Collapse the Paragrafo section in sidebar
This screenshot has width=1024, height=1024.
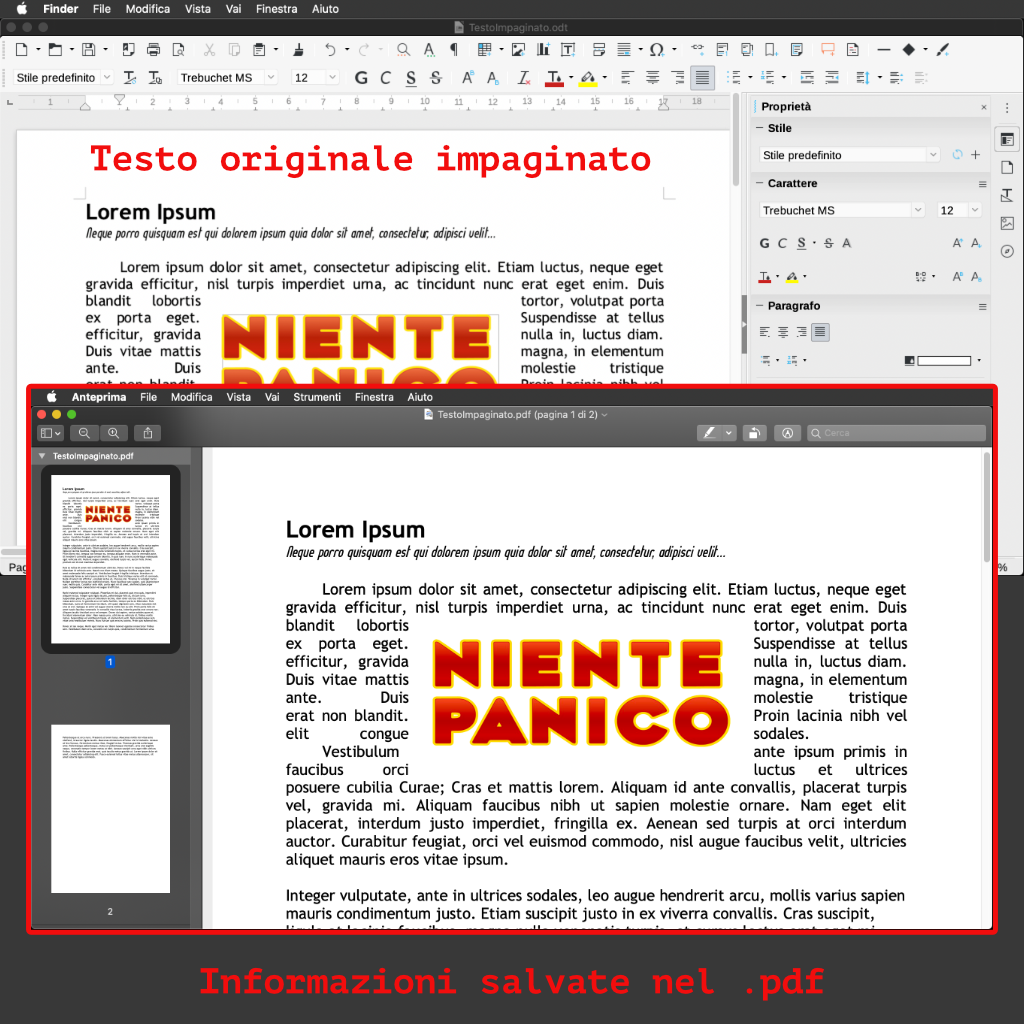(760, 306)
